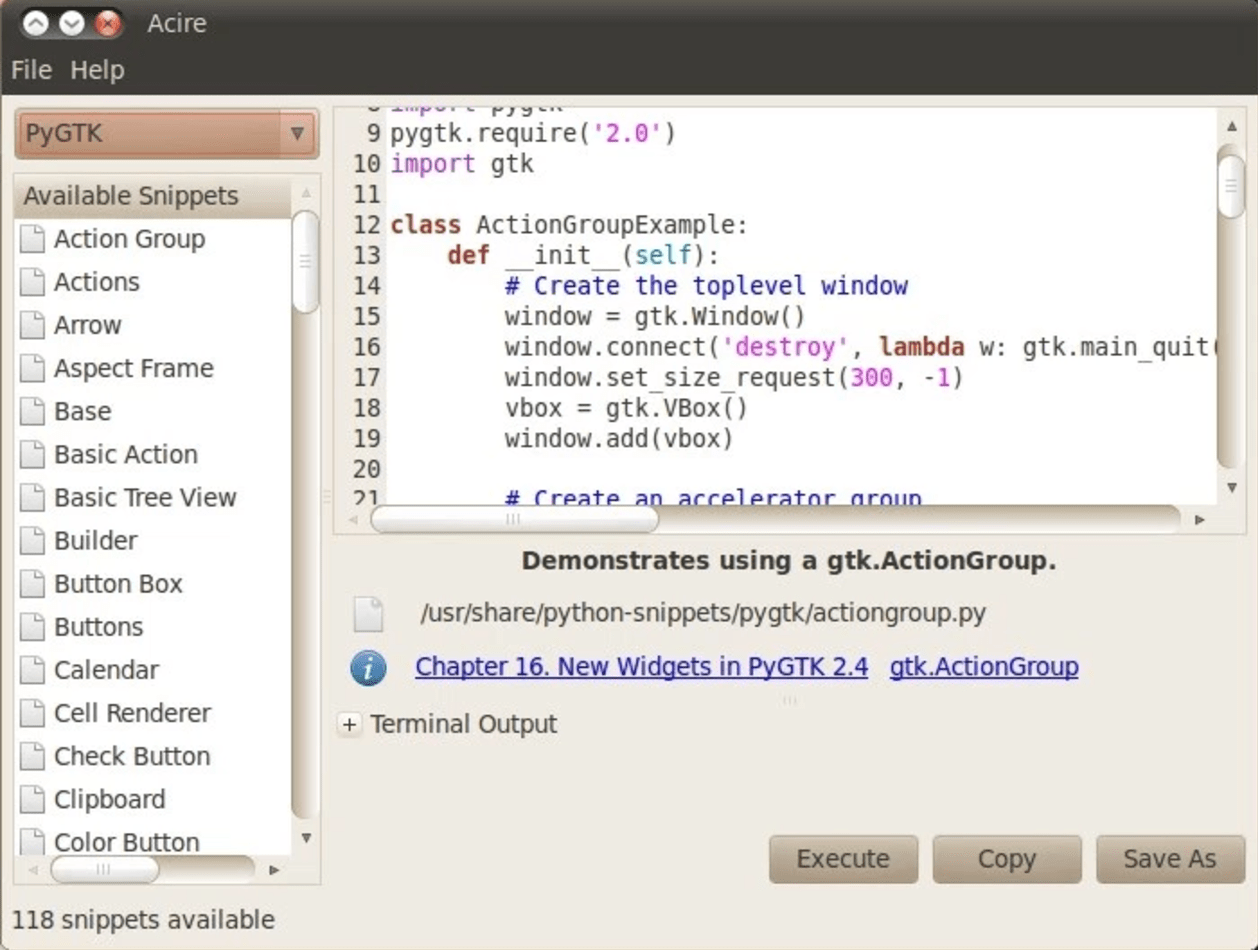
Task: Click the file icon beside Button Box
Action: click(x=33, y=583)
